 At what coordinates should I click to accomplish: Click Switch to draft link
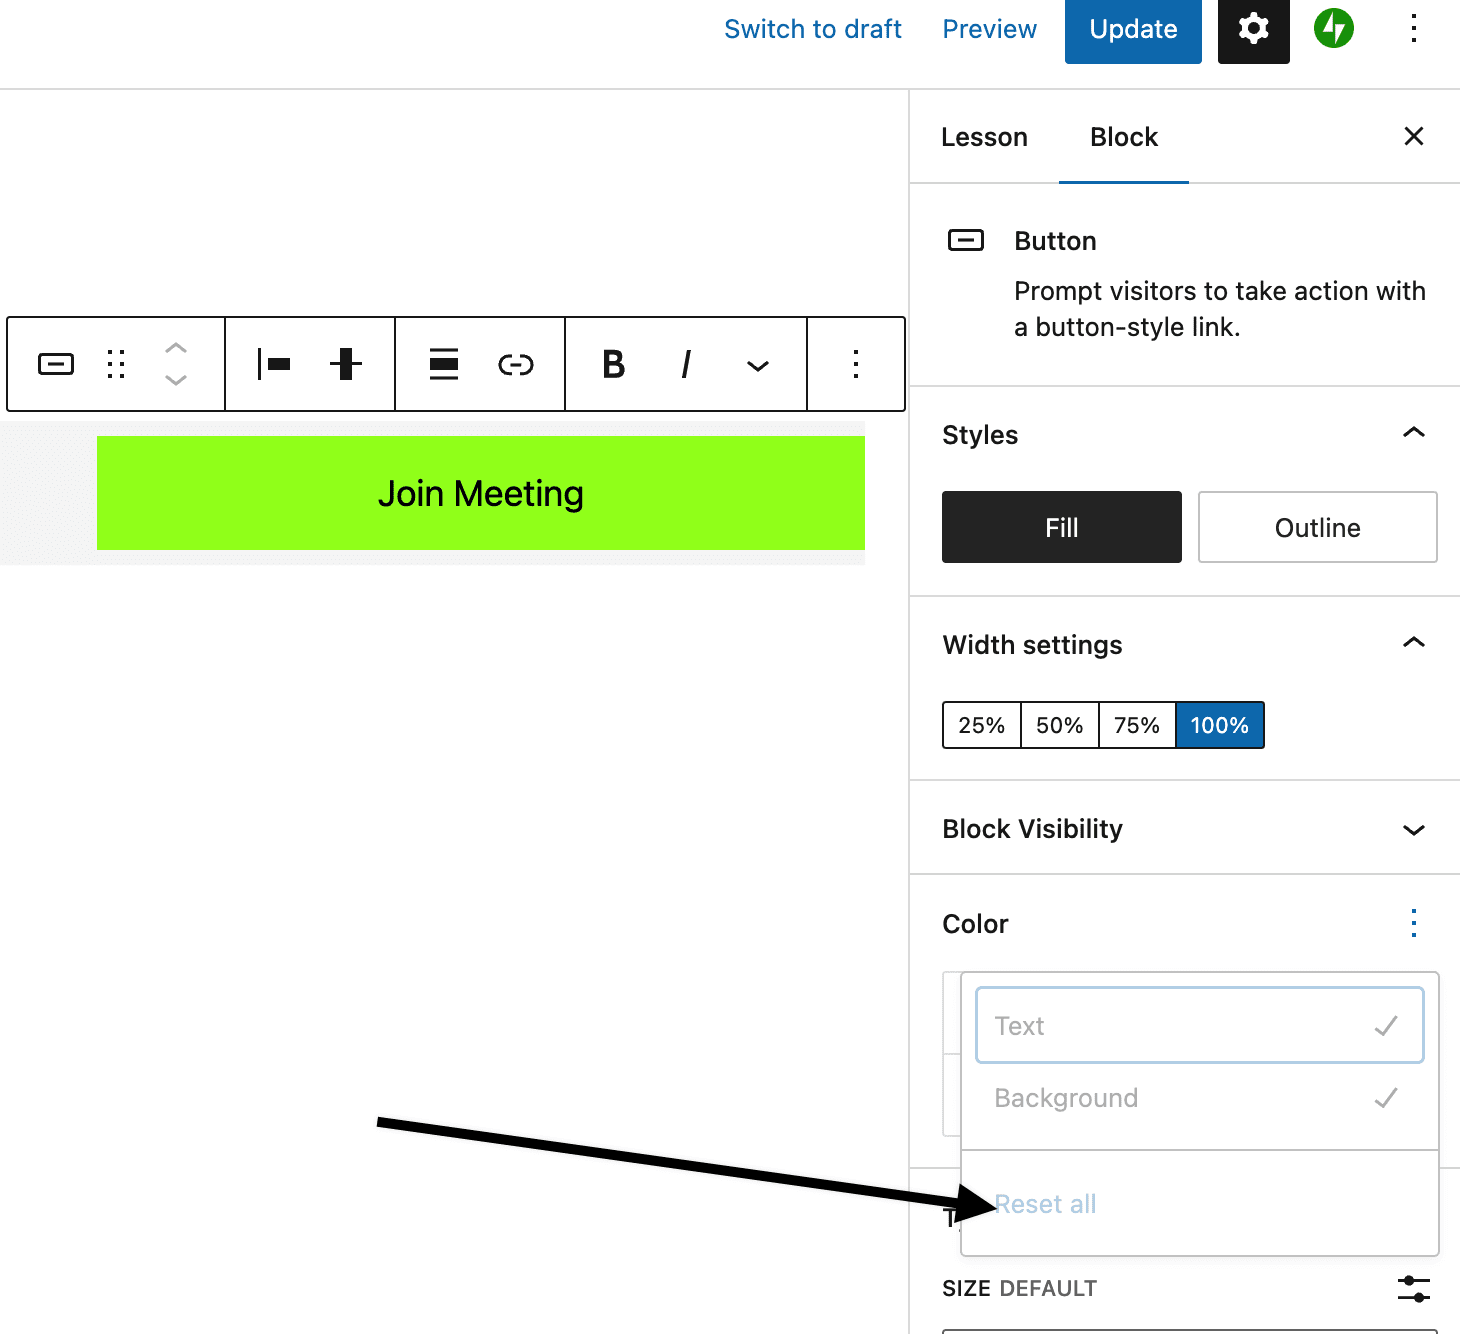pyautogui.click(x=812, y=29)
